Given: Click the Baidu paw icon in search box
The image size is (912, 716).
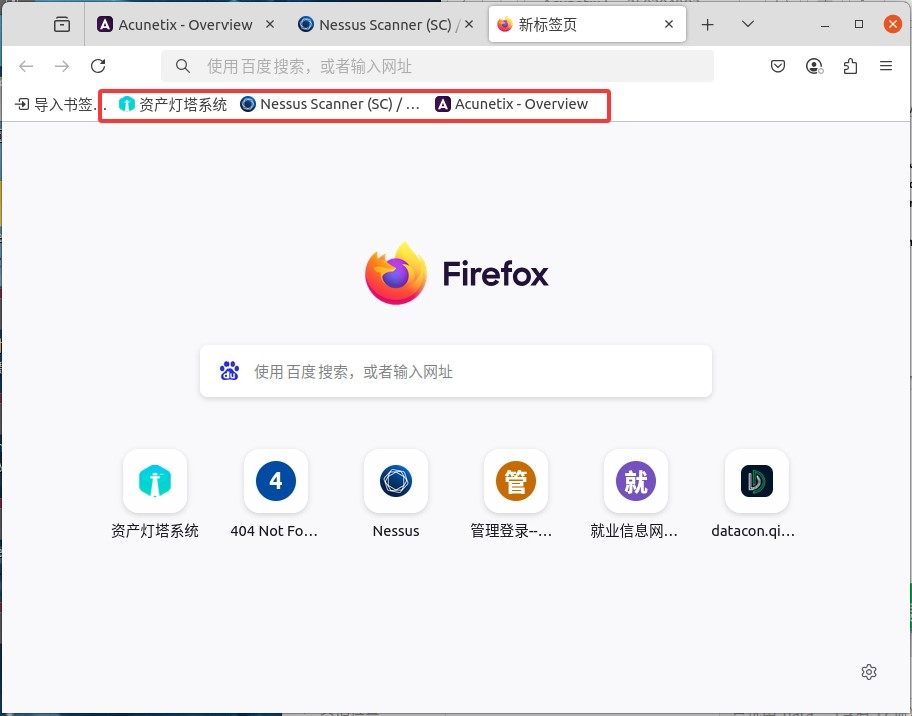Looking at the screenshot, I should [229, 371].
